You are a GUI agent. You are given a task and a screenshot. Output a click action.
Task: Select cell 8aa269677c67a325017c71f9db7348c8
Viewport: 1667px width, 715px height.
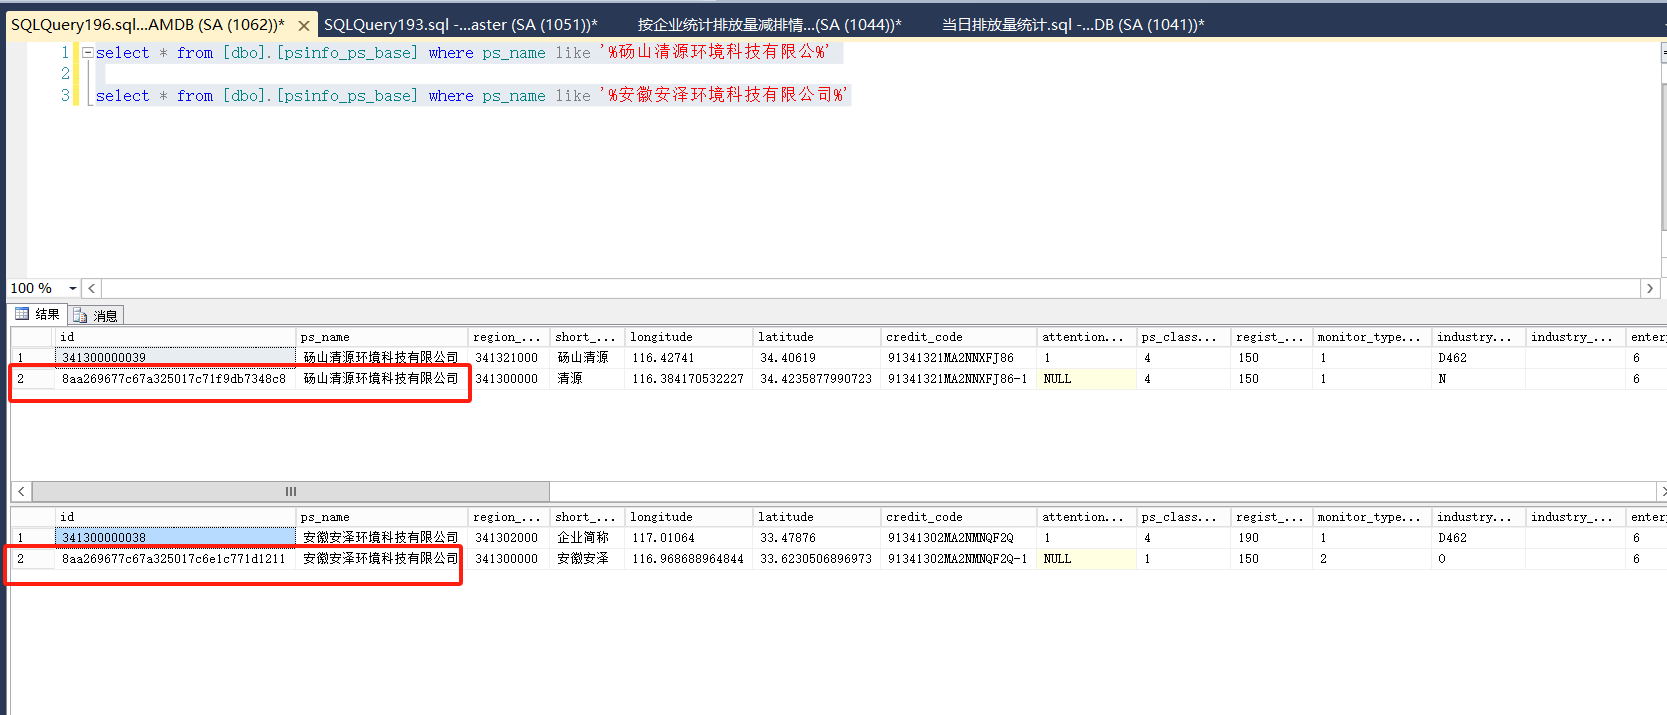(175, 379)
